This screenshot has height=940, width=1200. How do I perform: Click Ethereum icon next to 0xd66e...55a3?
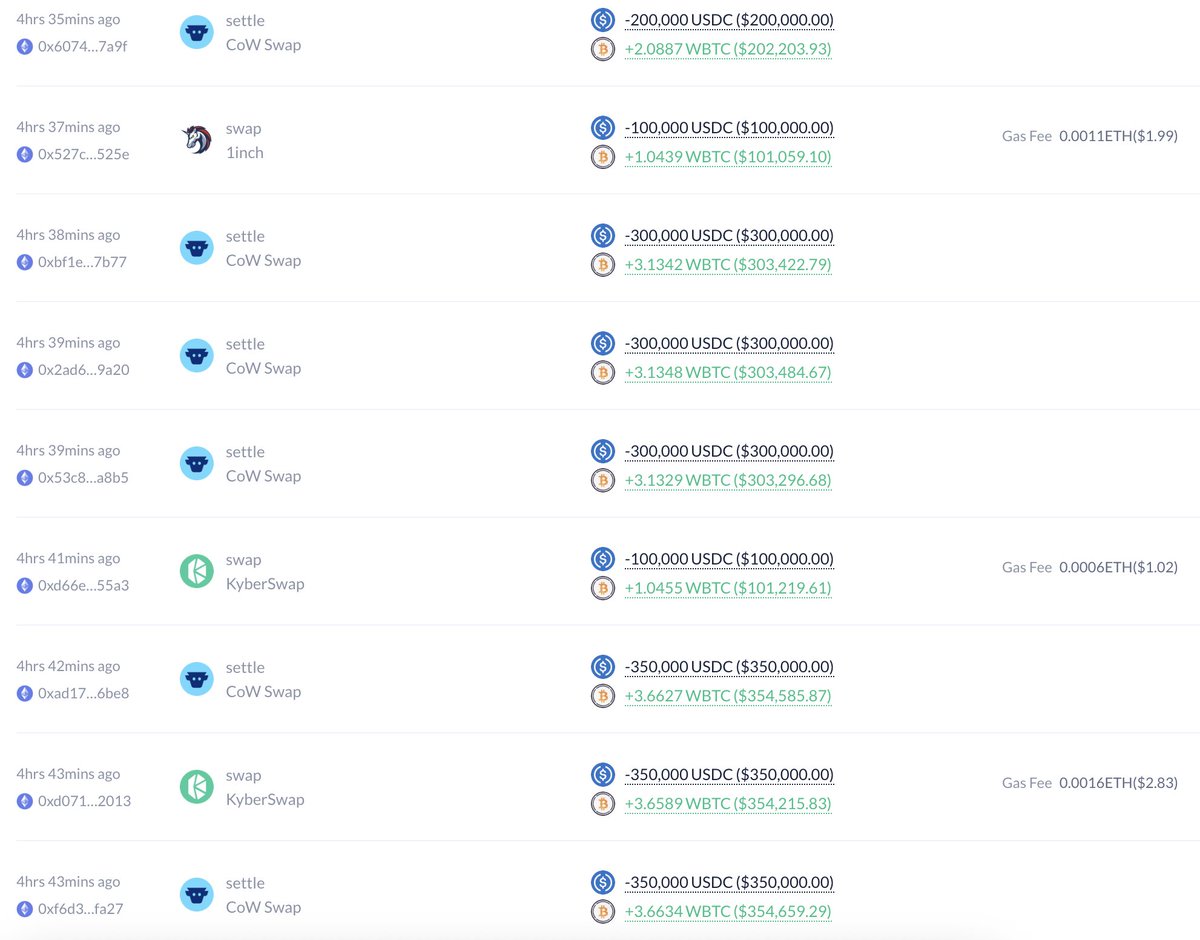[x=25, y=586]
